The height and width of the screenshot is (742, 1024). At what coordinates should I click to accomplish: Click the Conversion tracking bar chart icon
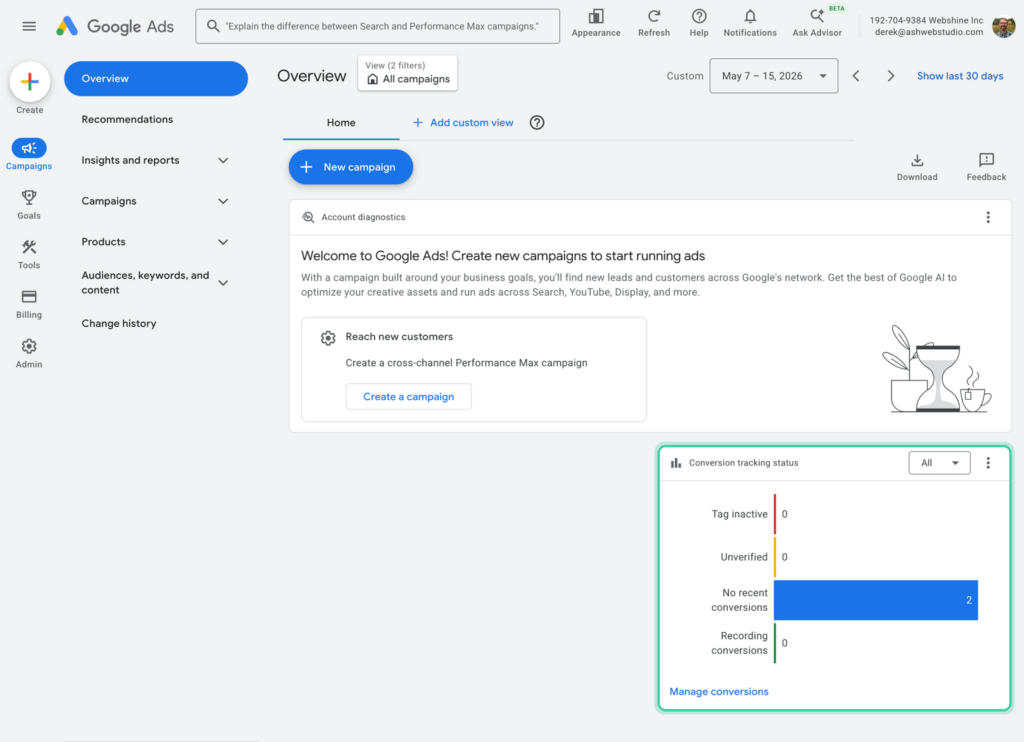(676, 463)
